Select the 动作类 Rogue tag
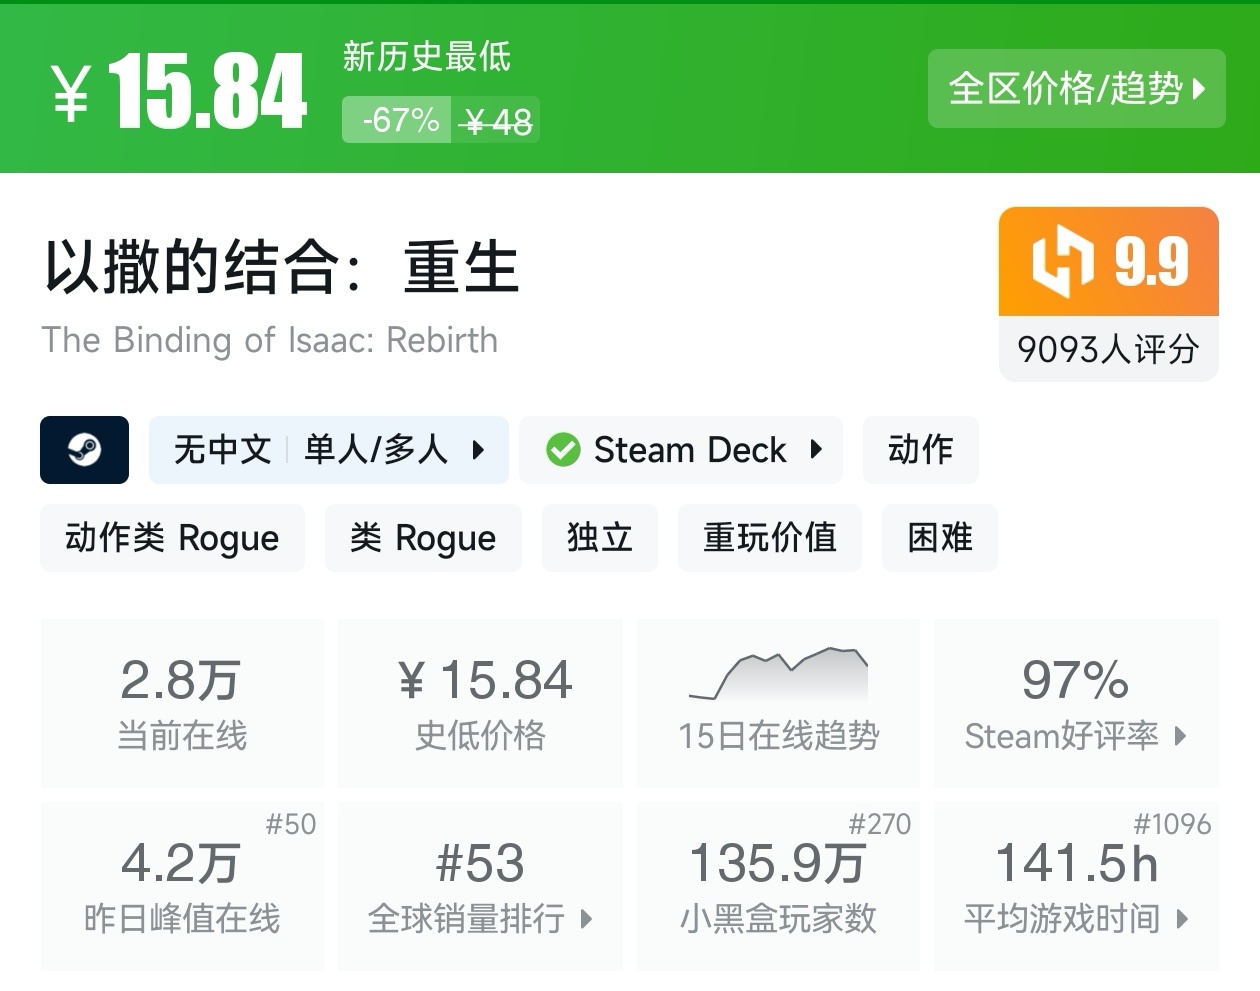Image resolution: width=1260 pixels, height=991 pixels. click(172, 538)
